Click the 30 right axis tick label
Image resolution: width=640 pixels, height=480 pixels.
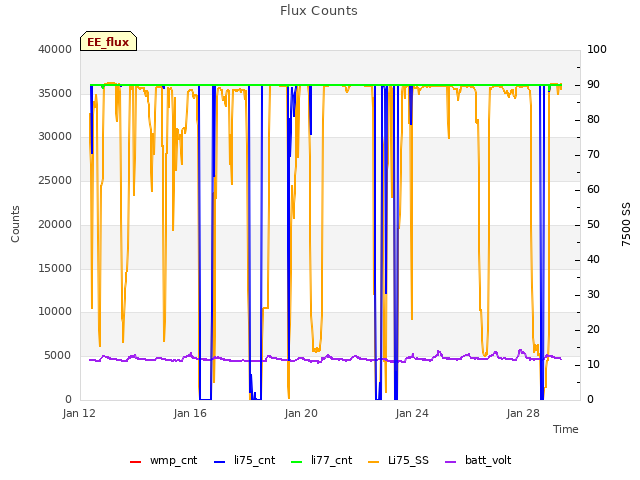(x=593, y=295)
